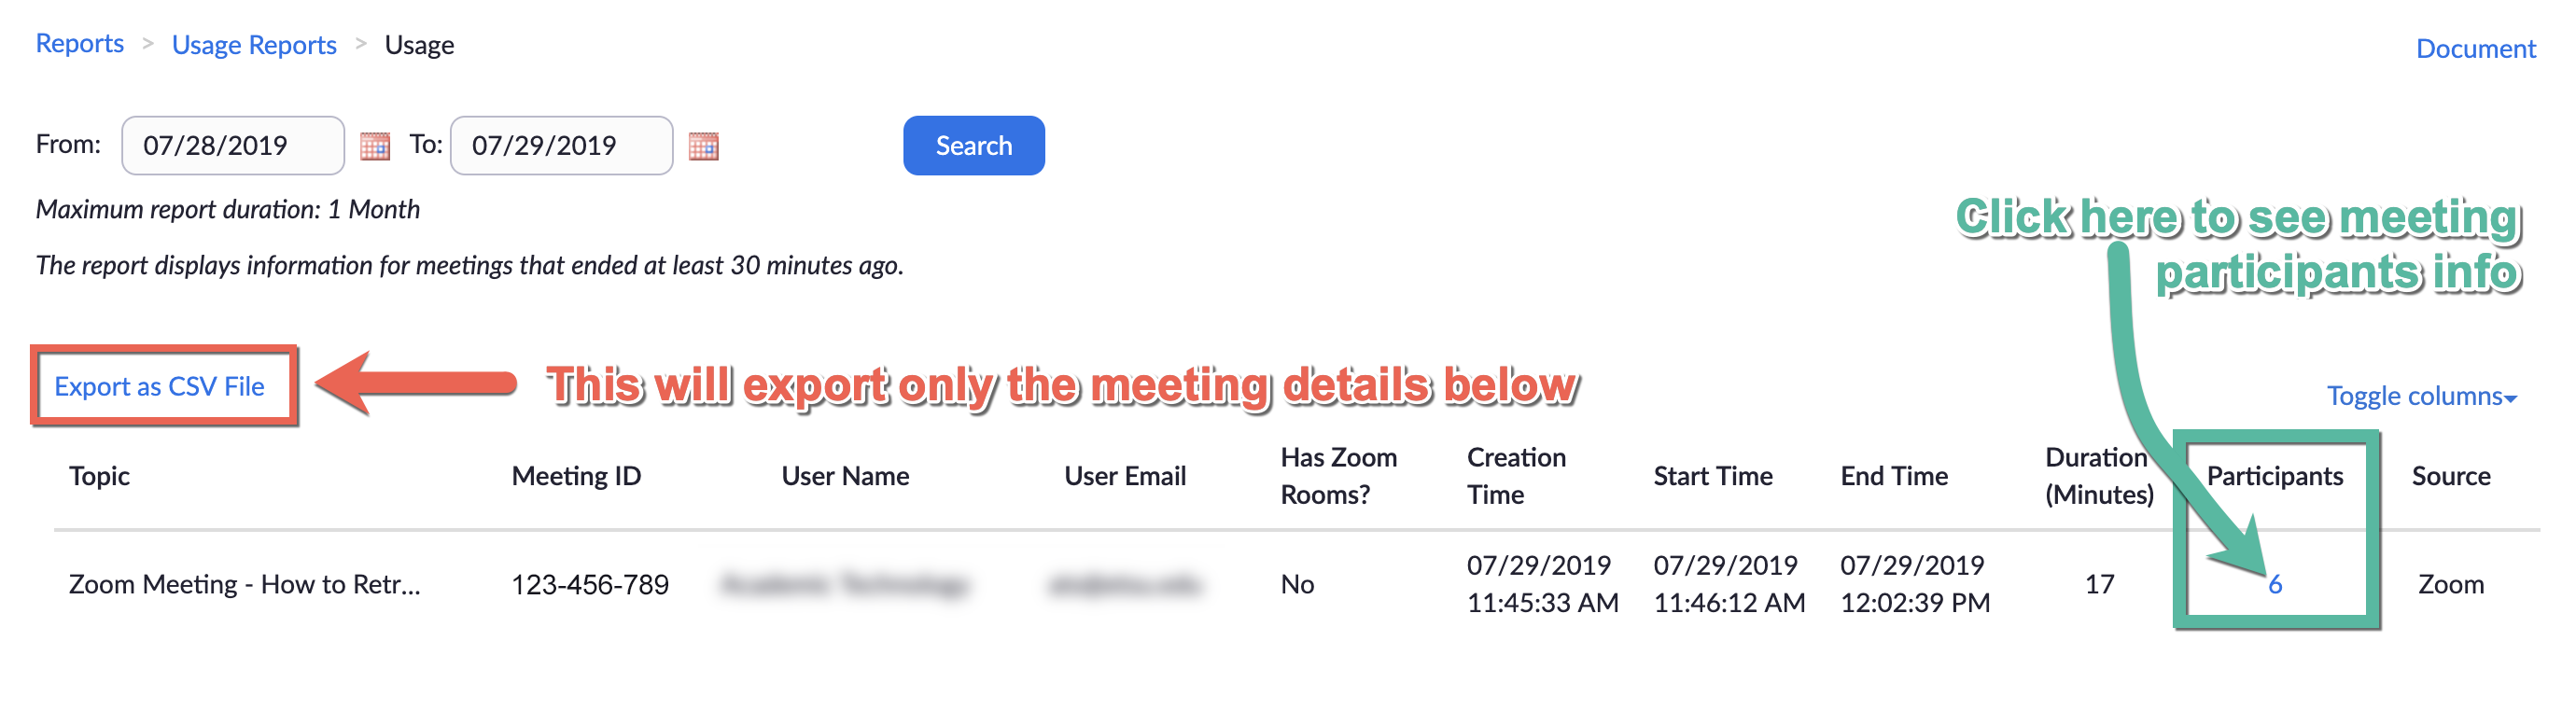
Task: Select the Zoom Meeting topic row cell
Action: point(245,584)
